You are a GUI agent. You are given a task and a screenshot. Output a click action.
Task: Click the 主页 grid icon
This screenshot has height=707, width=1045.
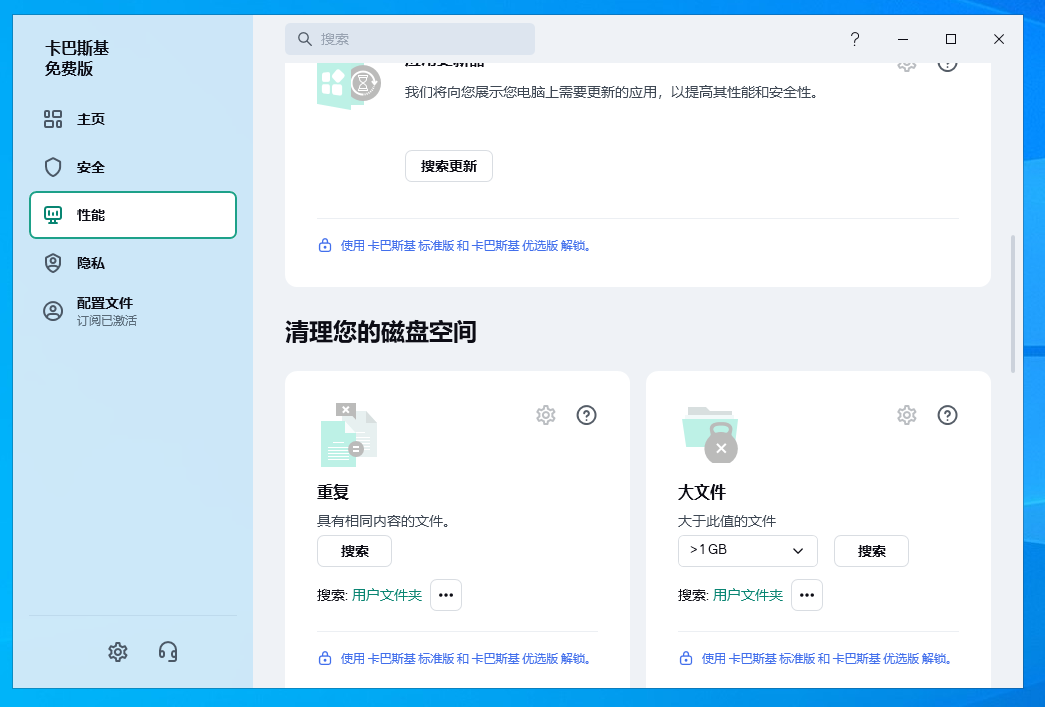(x=53, y=119)
